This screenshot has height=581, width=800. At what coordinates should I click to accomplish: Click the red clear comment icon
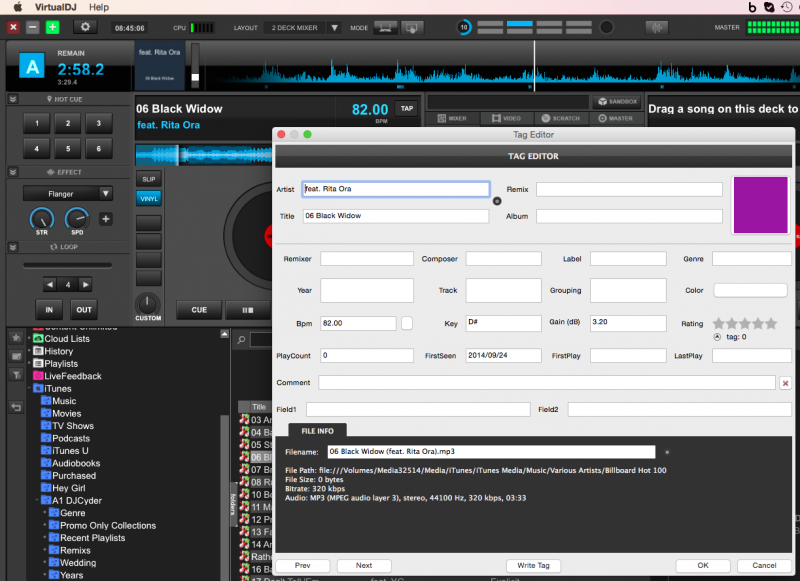click(x=785, y=383)
